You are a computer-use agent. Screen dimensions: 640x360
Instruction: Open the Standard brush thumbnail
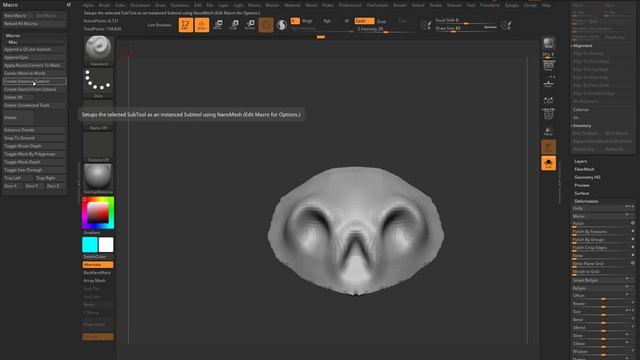[x=98, y=51]
